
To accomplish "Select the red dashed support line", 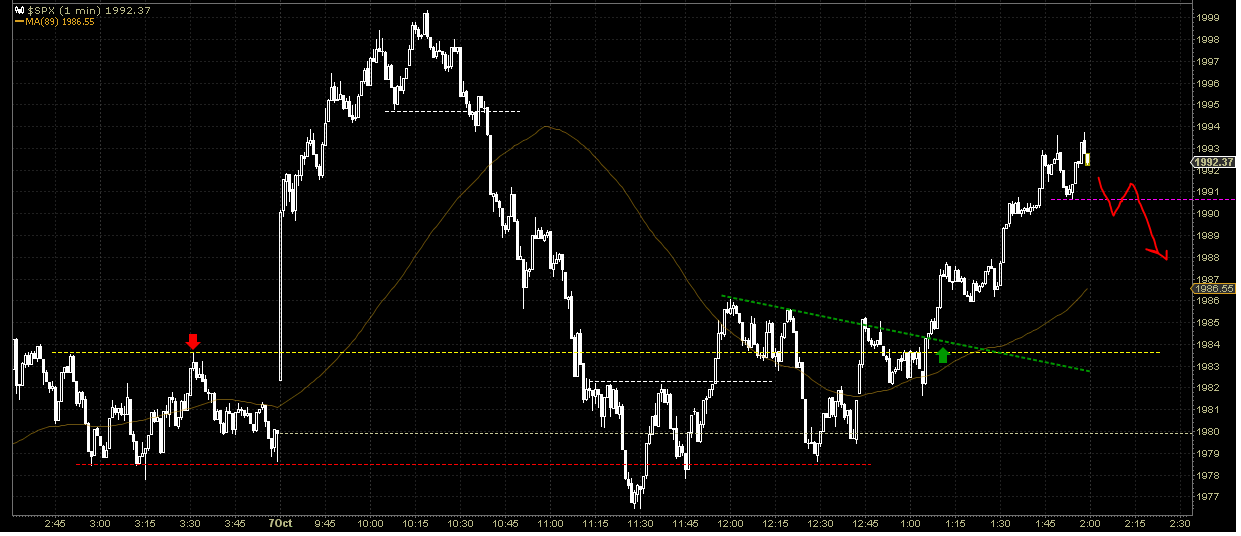I will 474,464.
